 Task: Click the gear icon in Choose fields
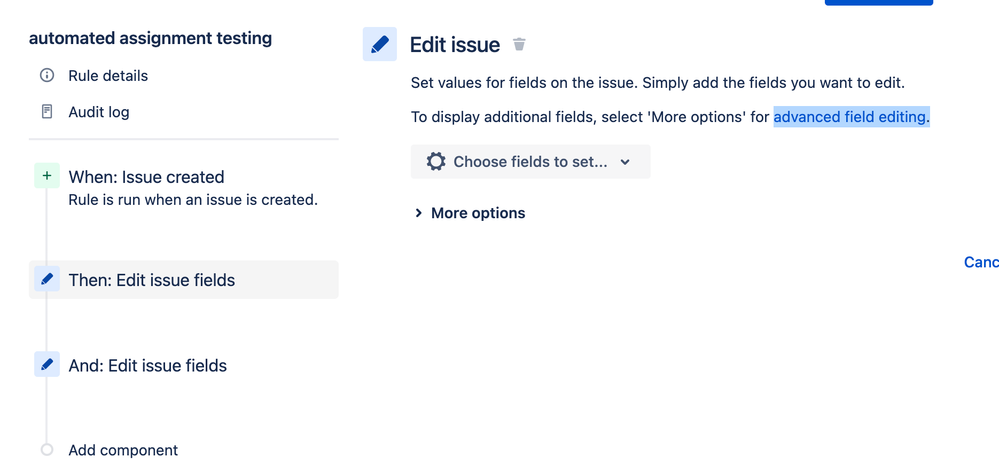click(436, 161)
